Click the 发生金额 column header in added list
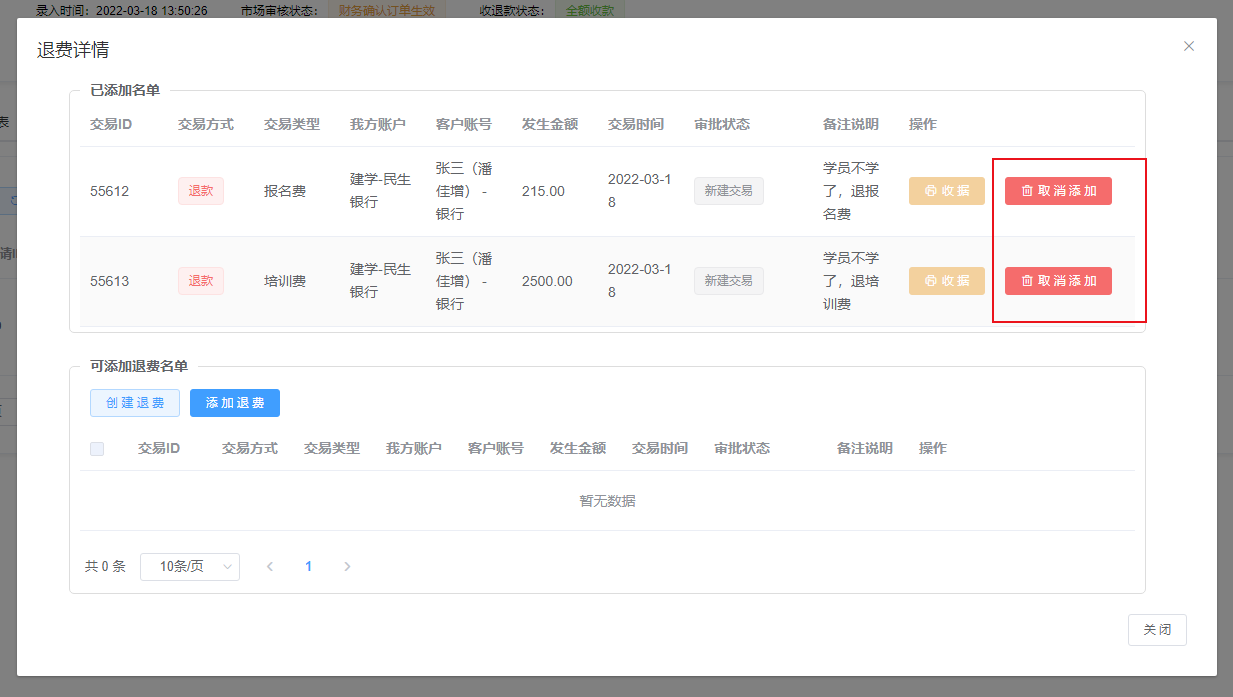 [x=550, y=124]
